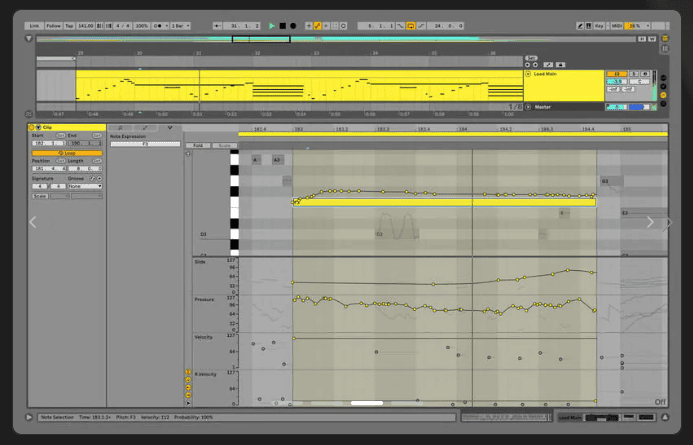Click the fourth yellow expression lane toggle icon
The height and width of the screenshot is (445, 693).
pyautogui.click(x=188, y=395)
